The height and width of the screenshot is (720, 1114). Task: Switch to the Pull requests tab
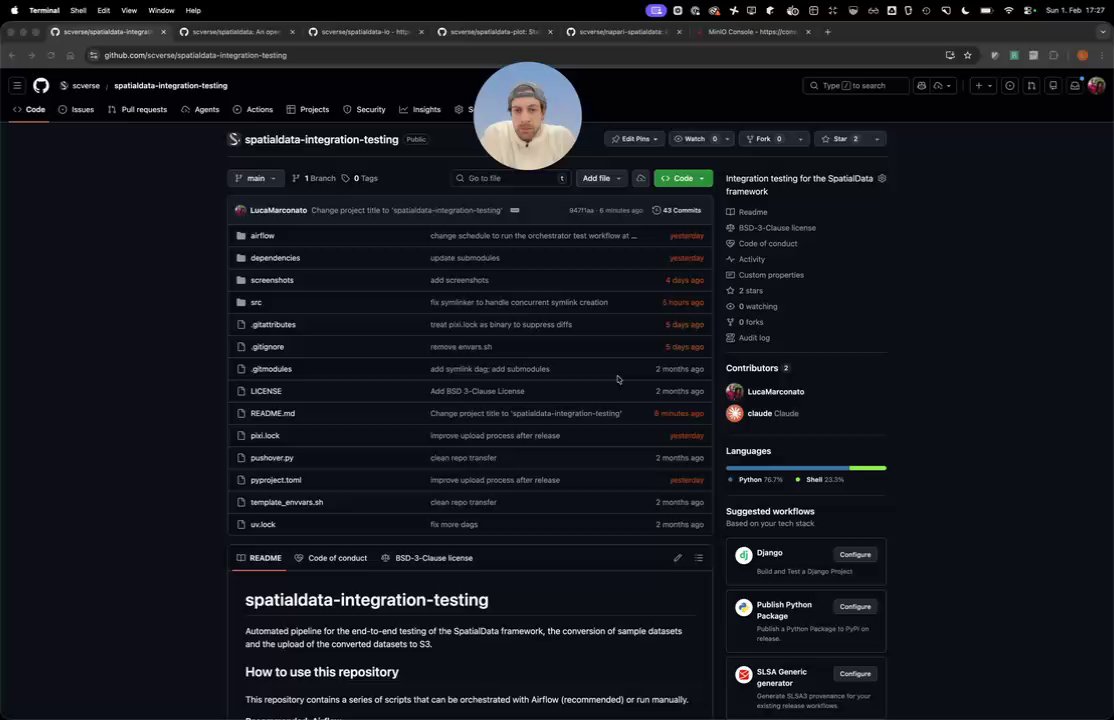tap(137, 109)
